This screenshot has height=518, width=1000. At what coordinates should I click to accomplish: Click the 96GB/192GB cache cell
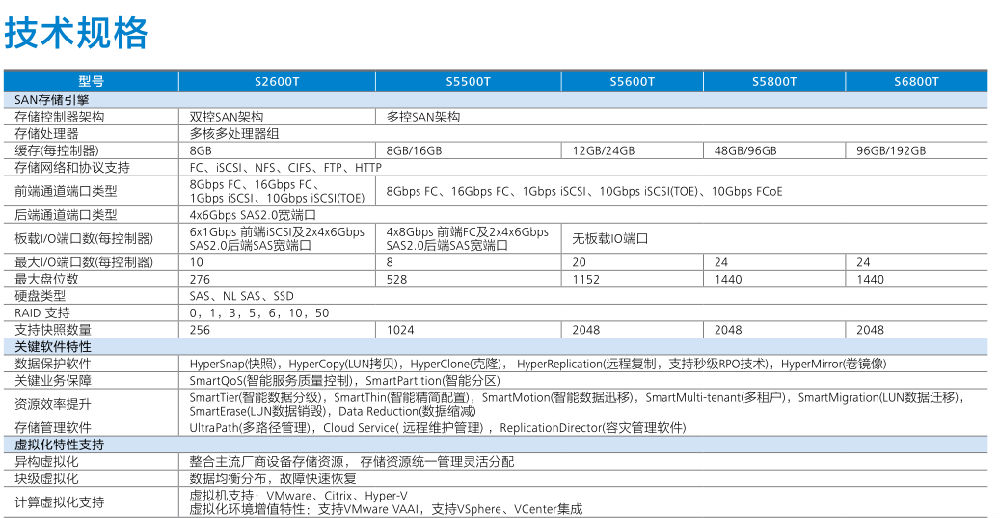point(892,150)
